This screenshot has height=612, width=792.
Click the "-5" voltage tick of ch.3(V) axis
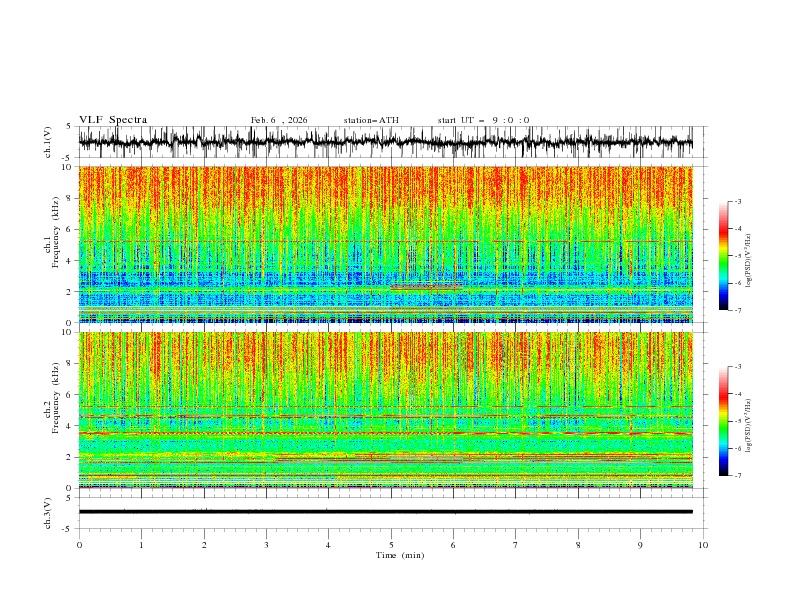pyautogui.click(x=67, y=529)
